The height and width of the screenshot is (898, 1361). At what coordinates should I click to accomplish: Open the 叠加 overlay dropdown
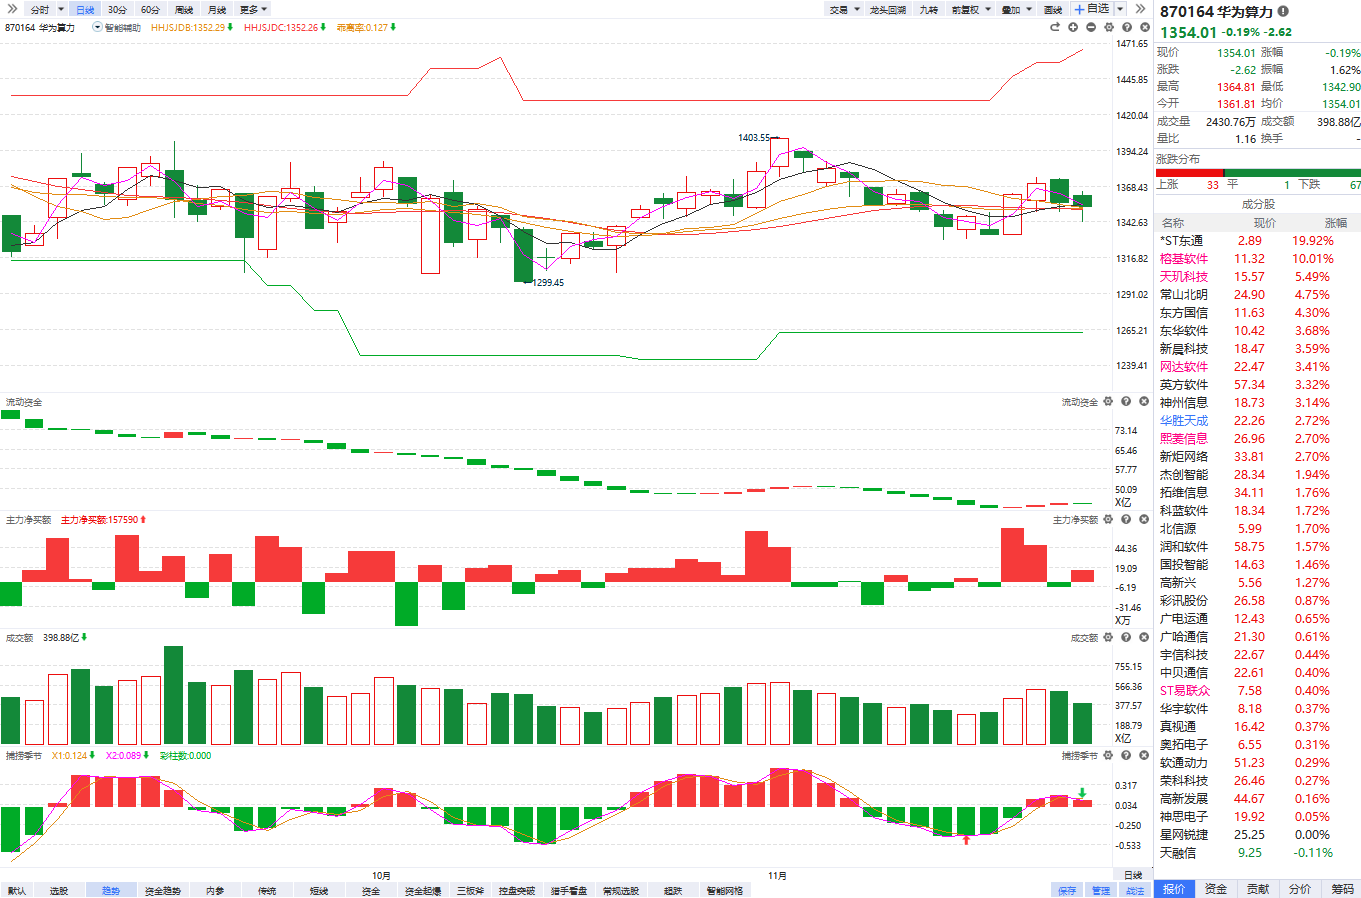[1016, 9]
